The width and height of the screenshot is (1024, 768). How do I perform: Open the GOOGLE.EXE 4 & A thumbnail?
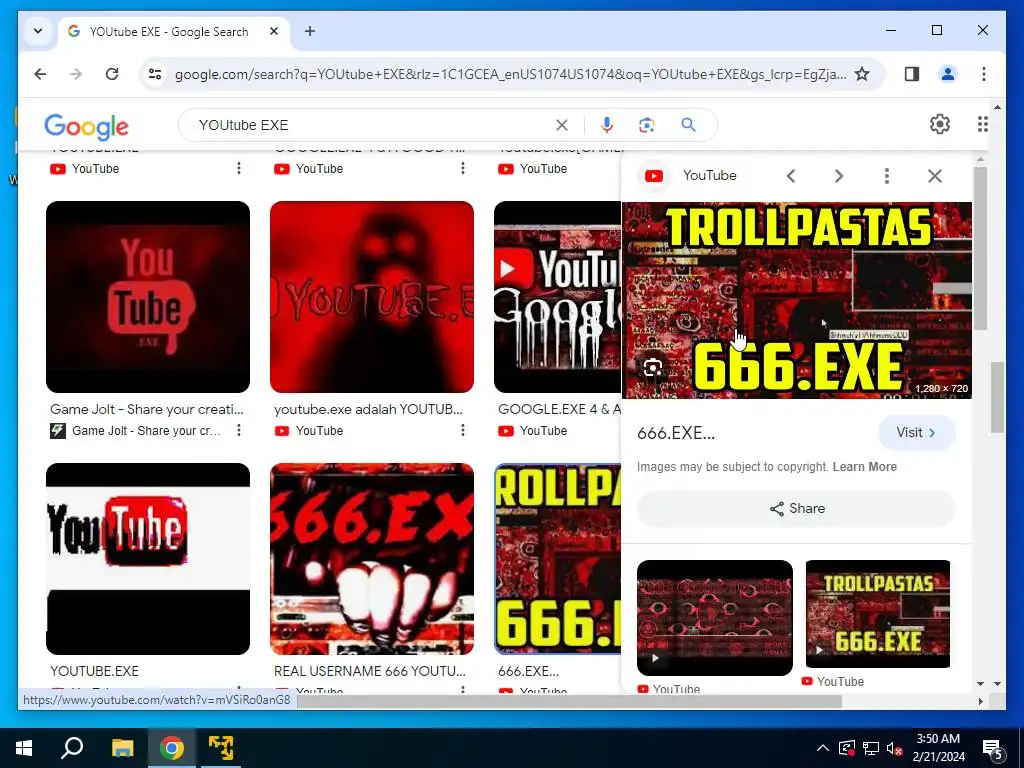(x=557, y=296)
